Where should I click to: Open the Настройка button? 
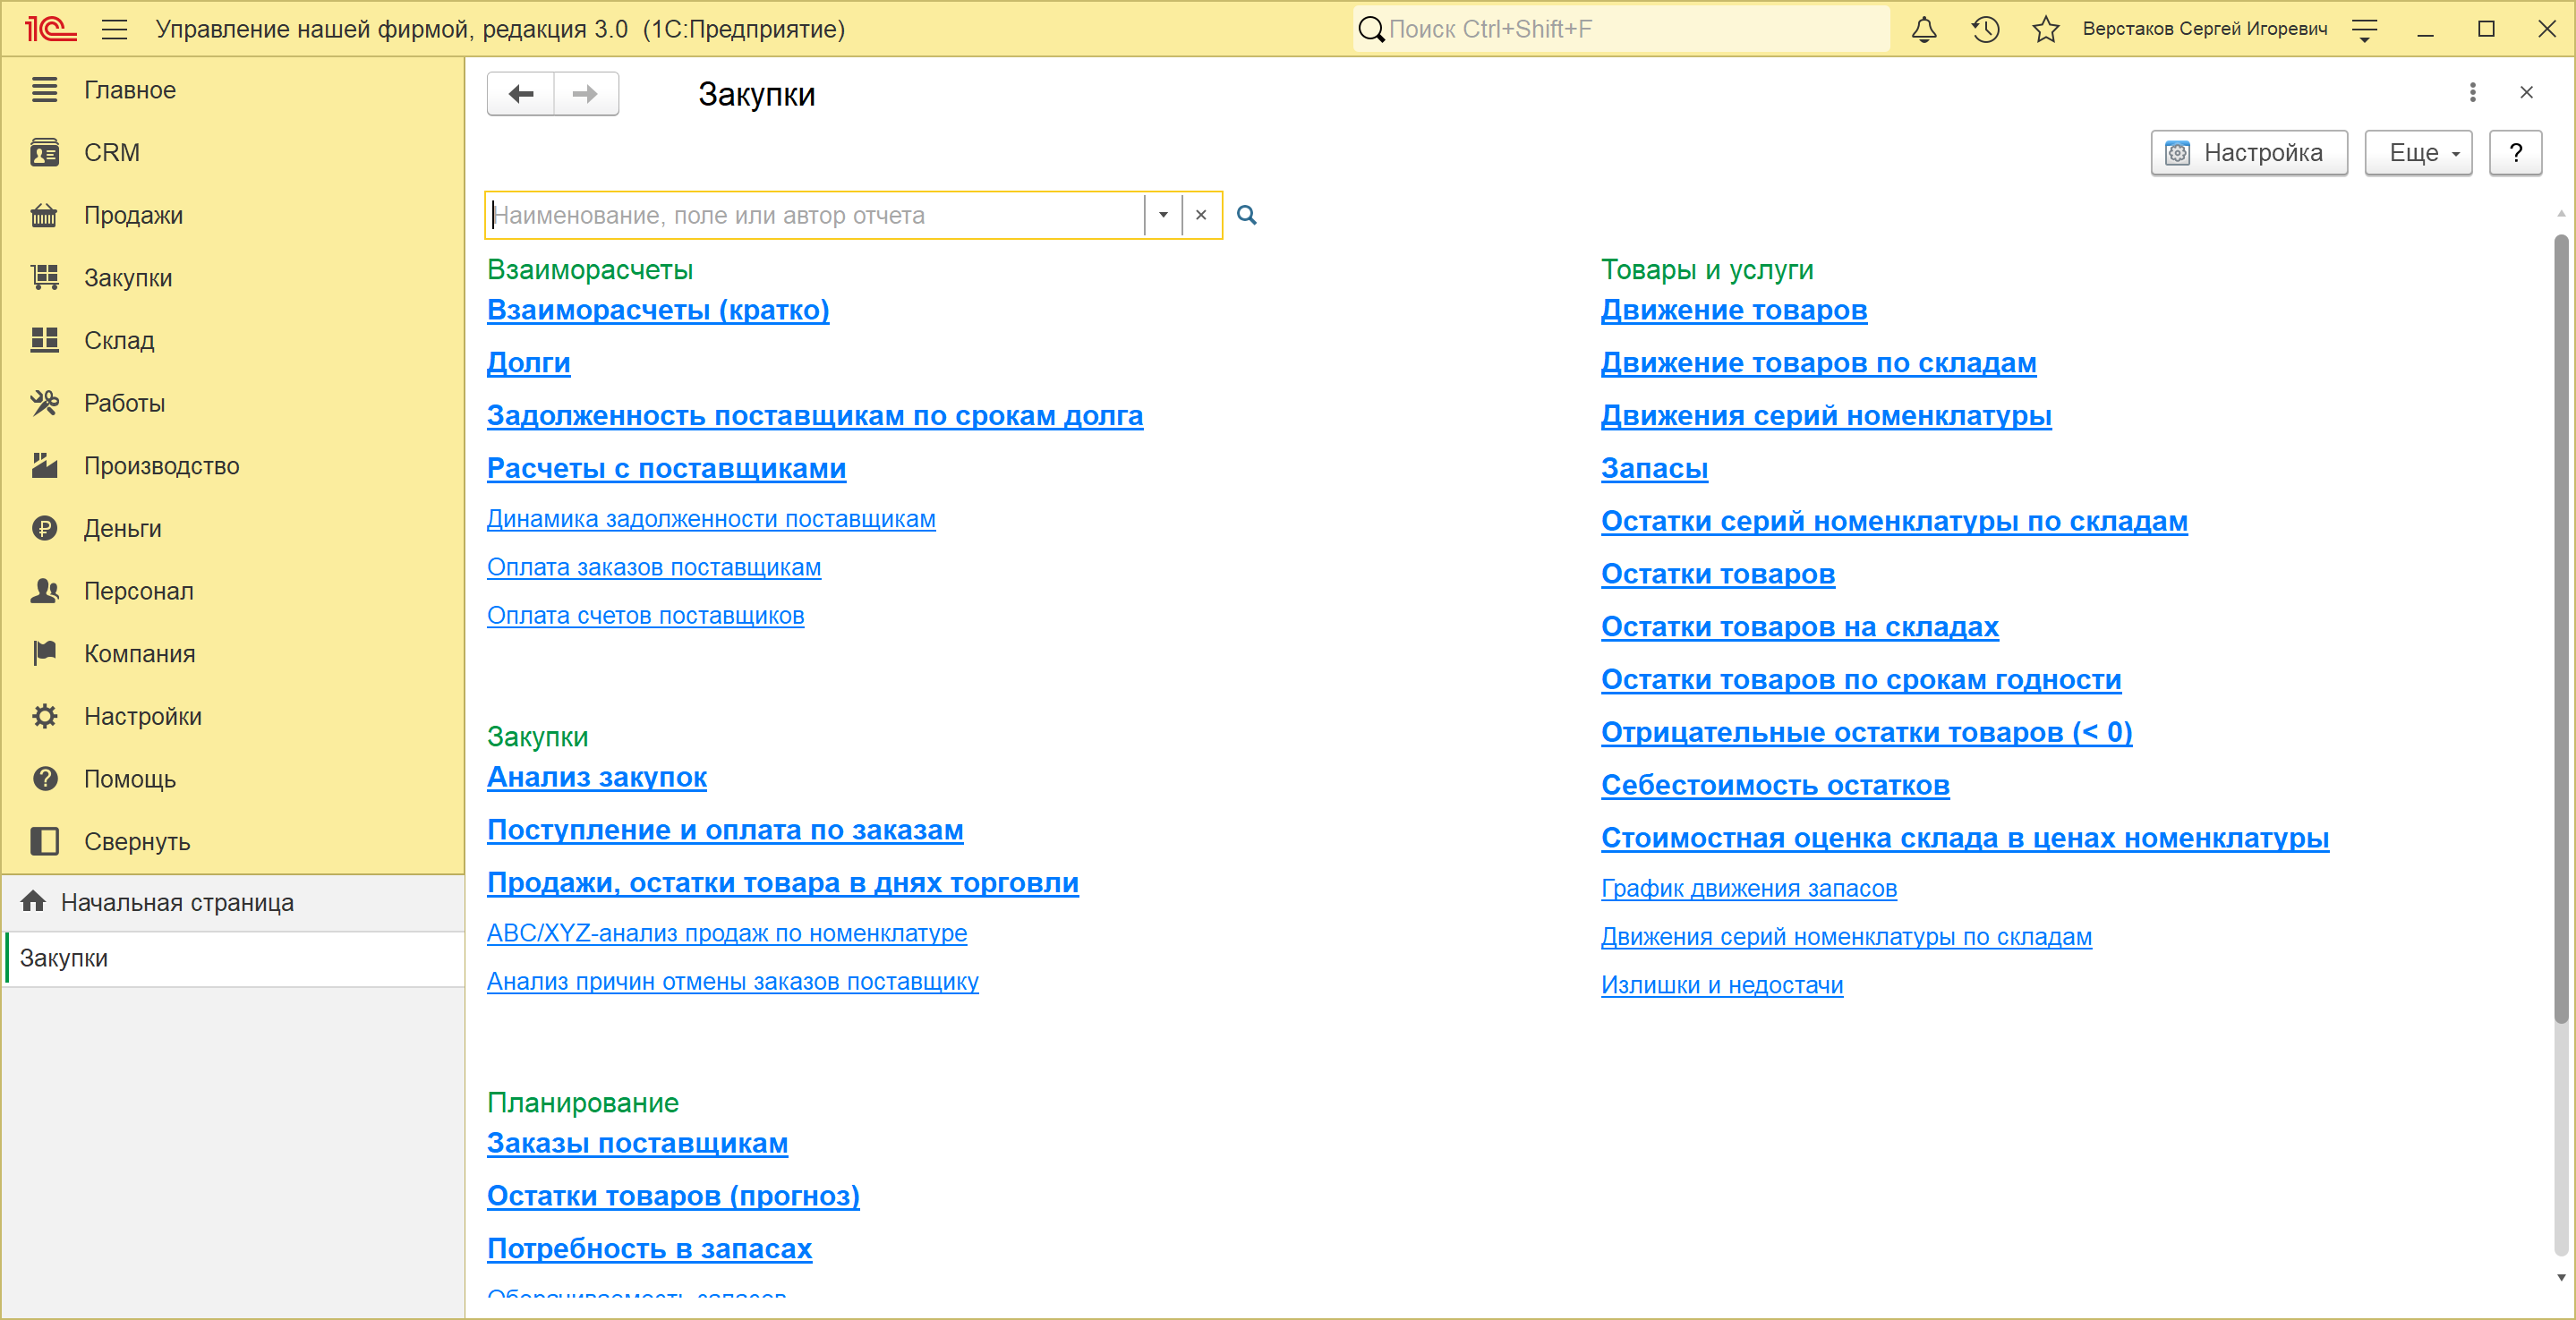coord(2249,153)
